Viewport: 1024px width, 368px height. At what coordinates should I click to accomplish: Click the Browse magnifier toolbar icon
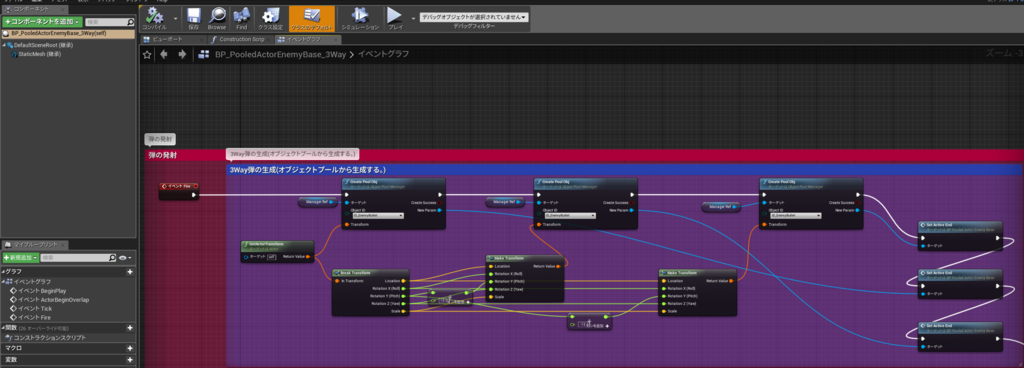pos(217,19)
